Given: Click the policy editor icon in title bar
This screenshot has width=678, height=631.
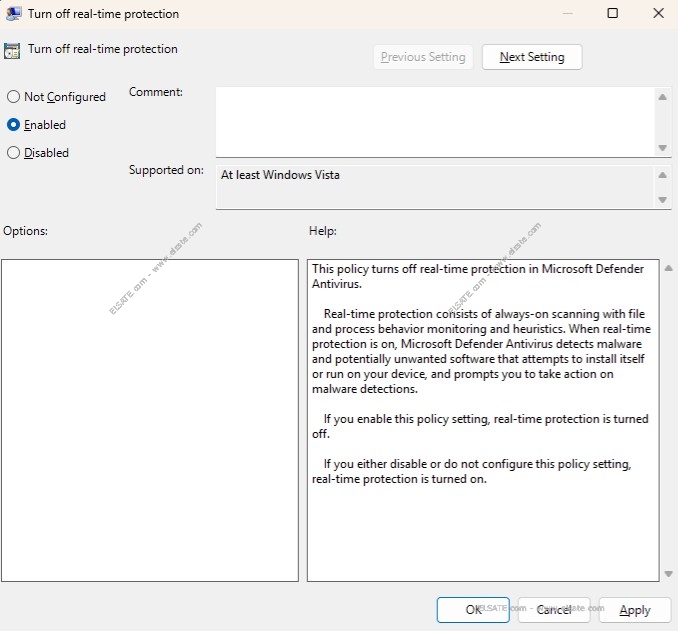Looking at the screenshot, I should (x=14, y=14).
